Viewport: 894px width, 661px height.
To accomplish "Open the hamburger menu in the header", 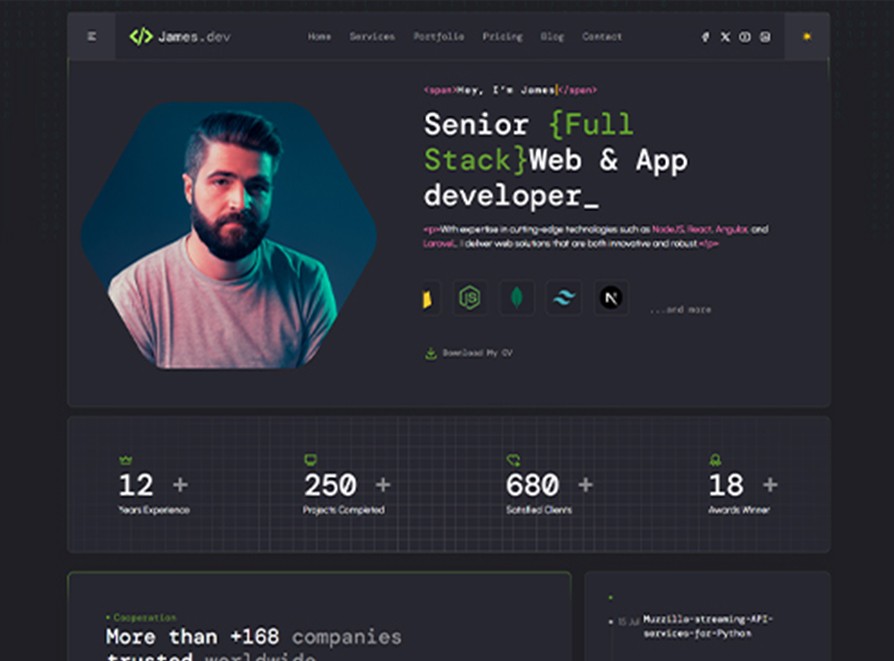I will pos(92,37).
